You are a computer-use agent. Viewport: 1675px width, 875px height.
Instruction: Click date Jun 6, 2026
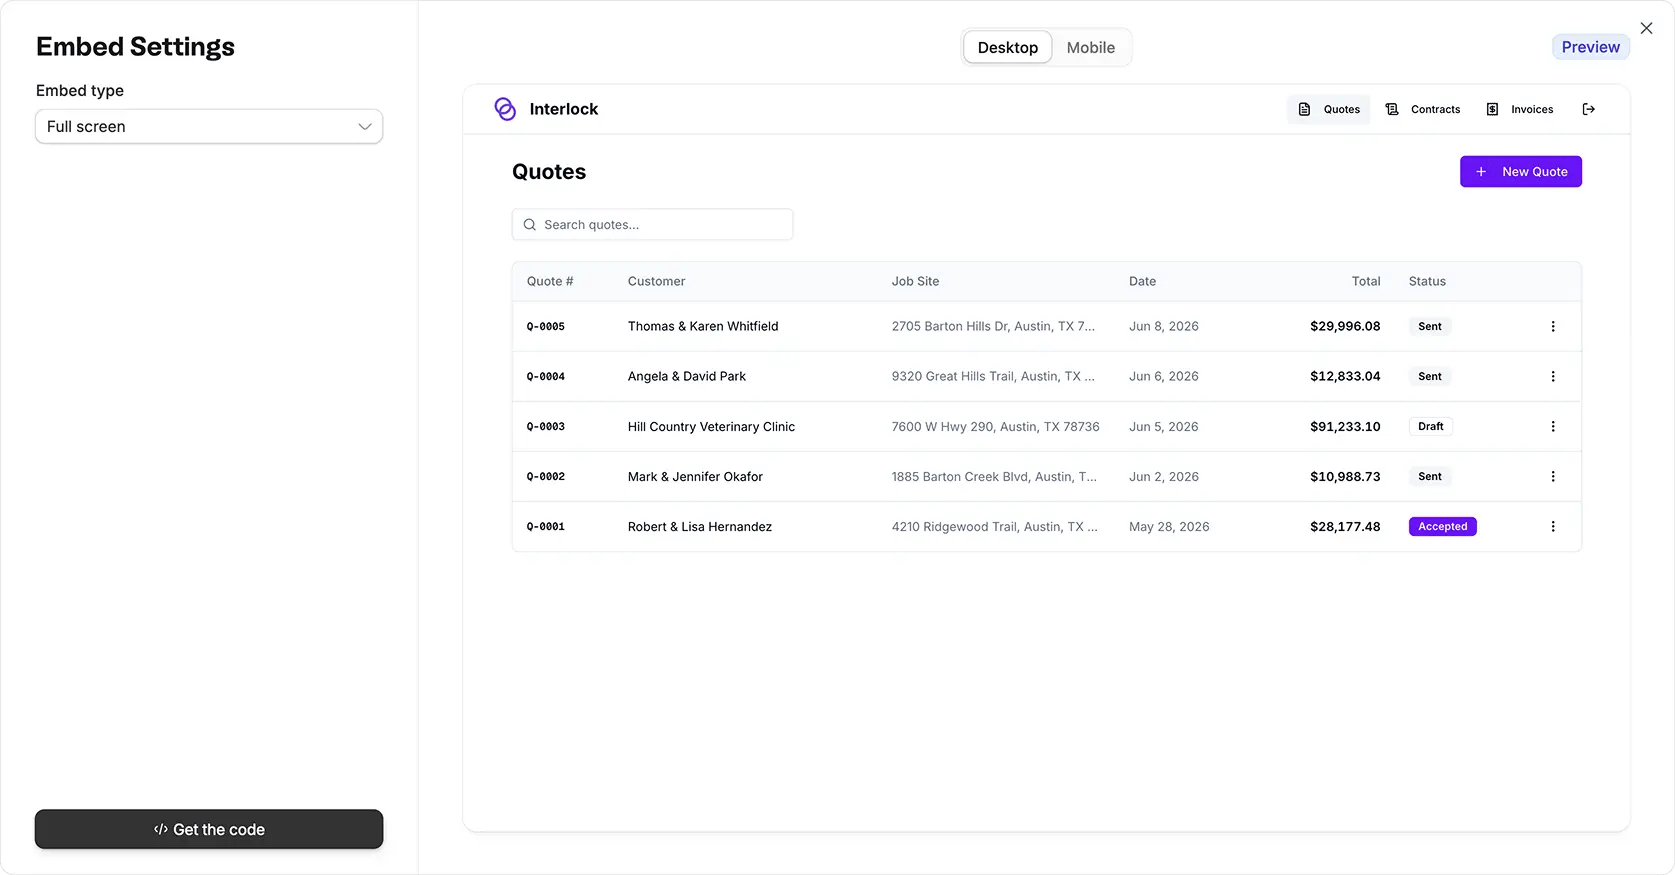tap(1164, 376)
